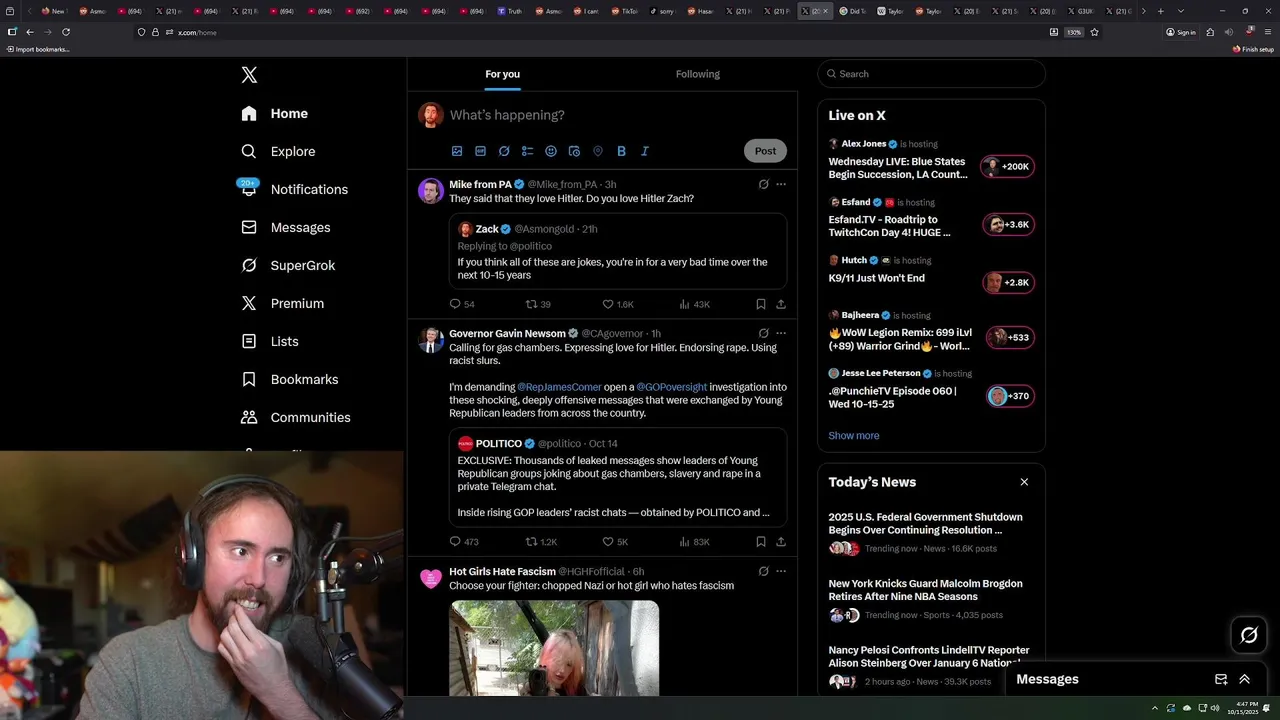
Task: Bookmark Mike from PA post
Action: [761, 304]
